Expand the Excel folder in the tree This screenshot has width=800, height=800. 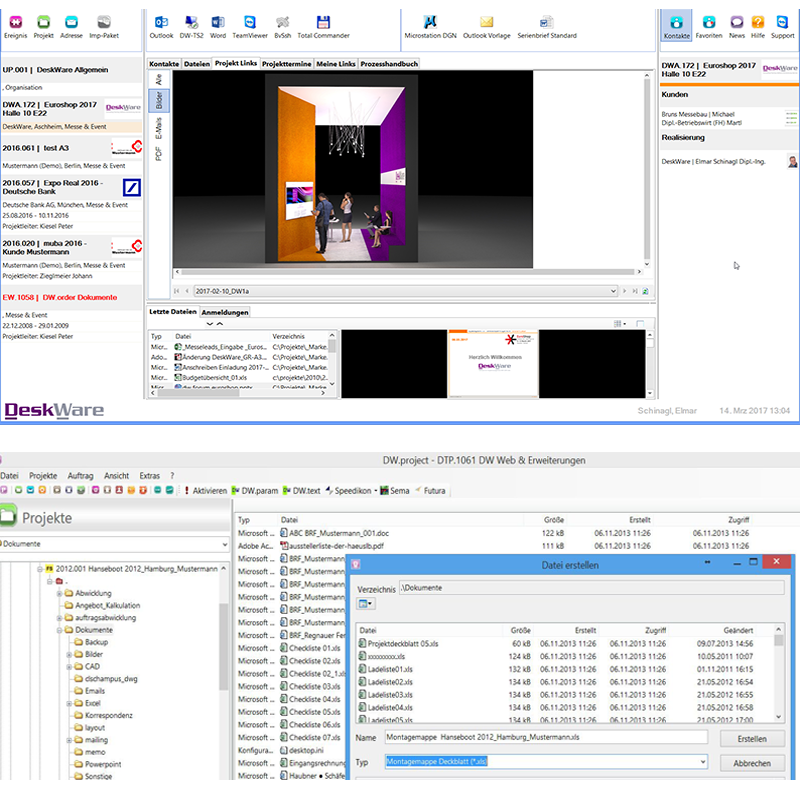click(x=69, y=704)
